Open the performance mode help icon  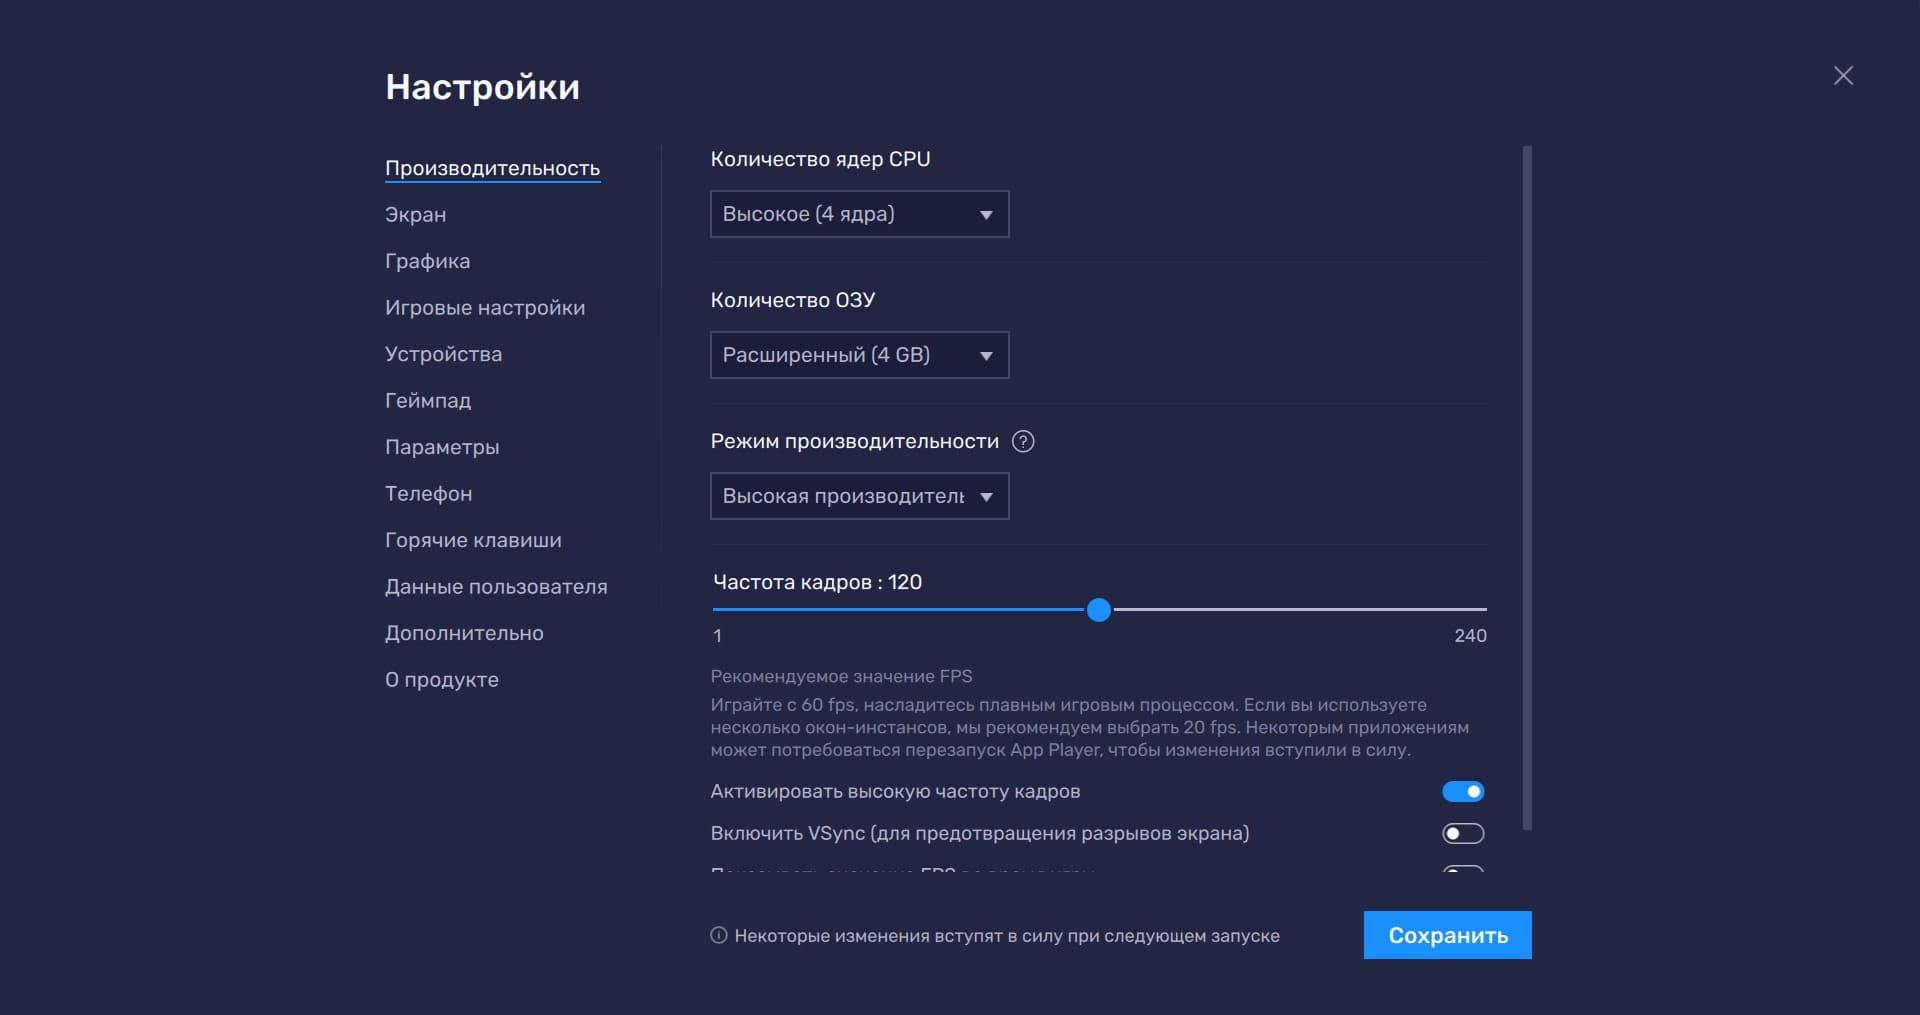pos(1023,441)
